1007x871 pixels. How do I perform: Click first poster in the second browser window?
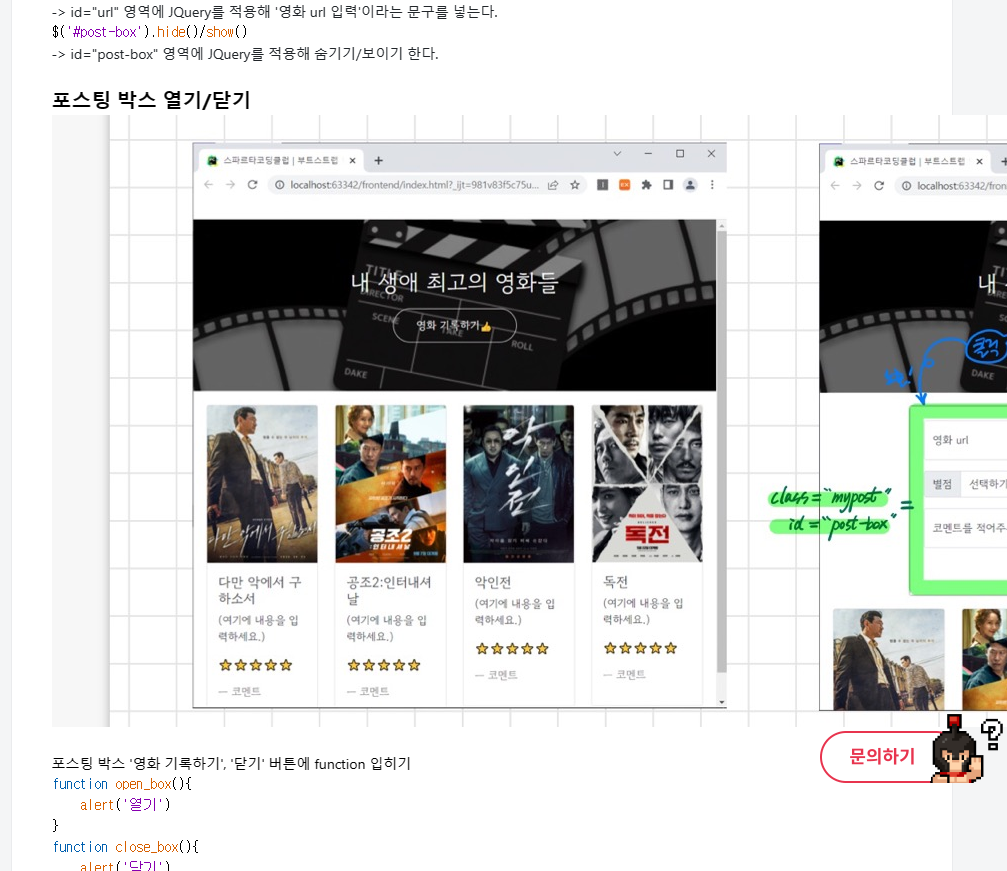click(889, 659)
